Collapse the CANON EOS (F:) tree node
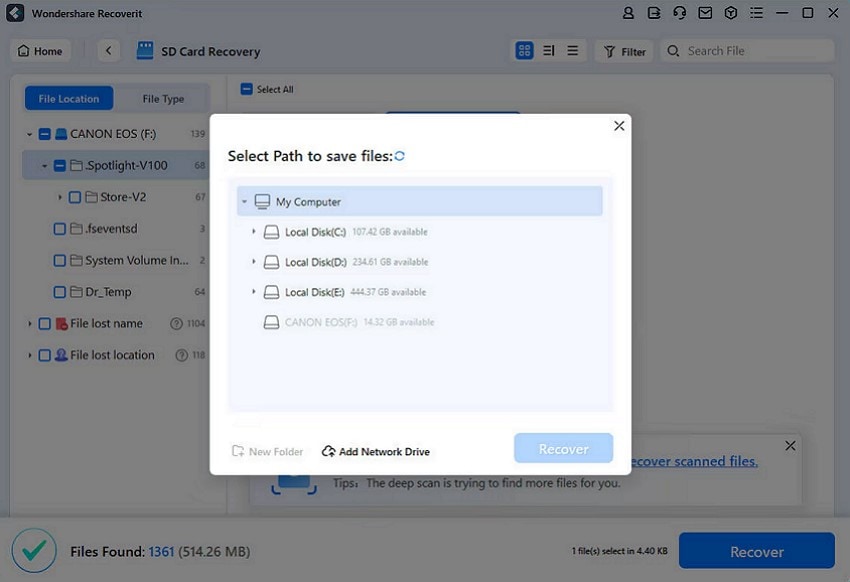 point(29,134)
